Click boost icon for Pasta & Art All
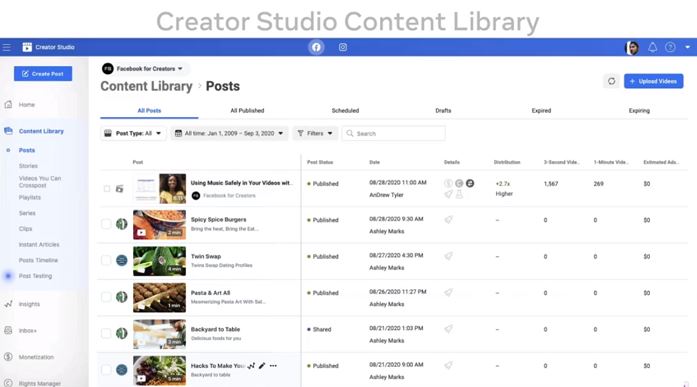 tap(449, 292)
